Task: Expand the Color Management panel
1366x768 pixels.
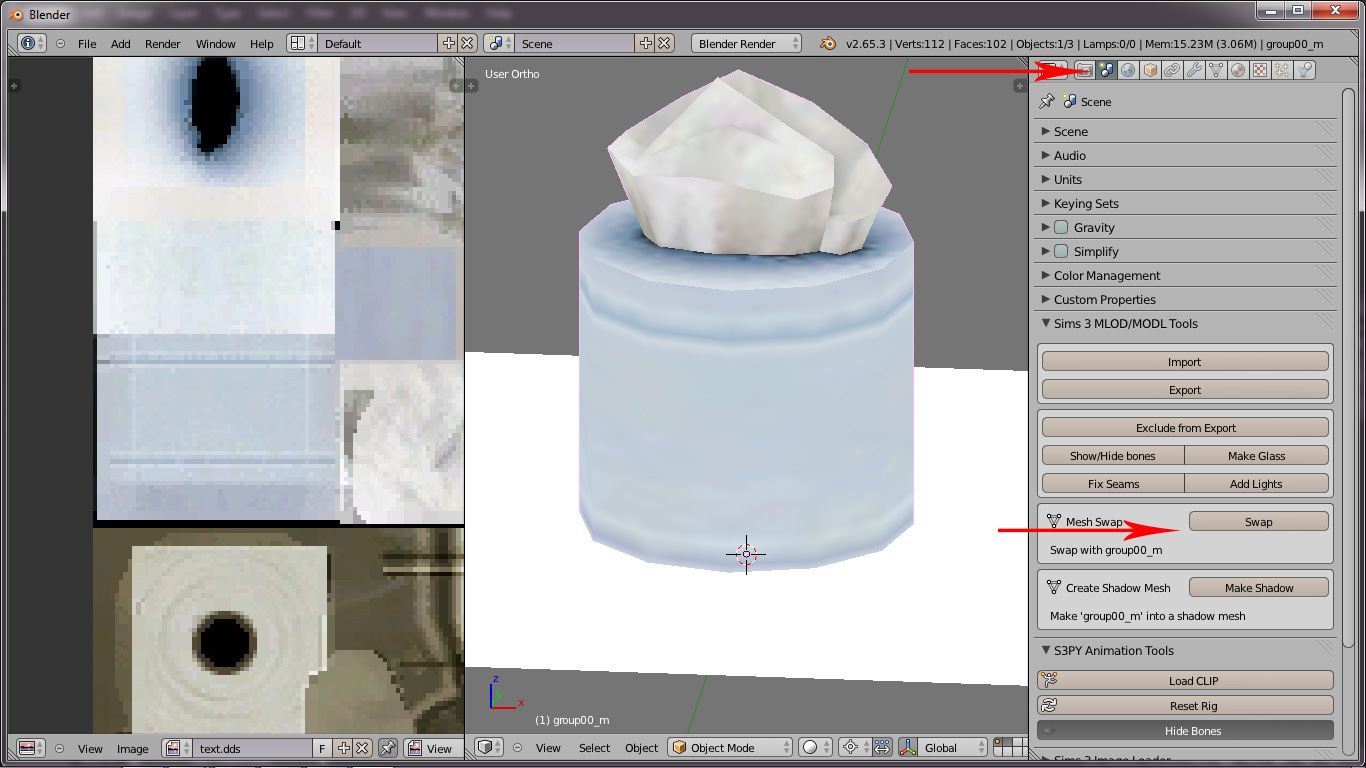Action: [1106, 276]
